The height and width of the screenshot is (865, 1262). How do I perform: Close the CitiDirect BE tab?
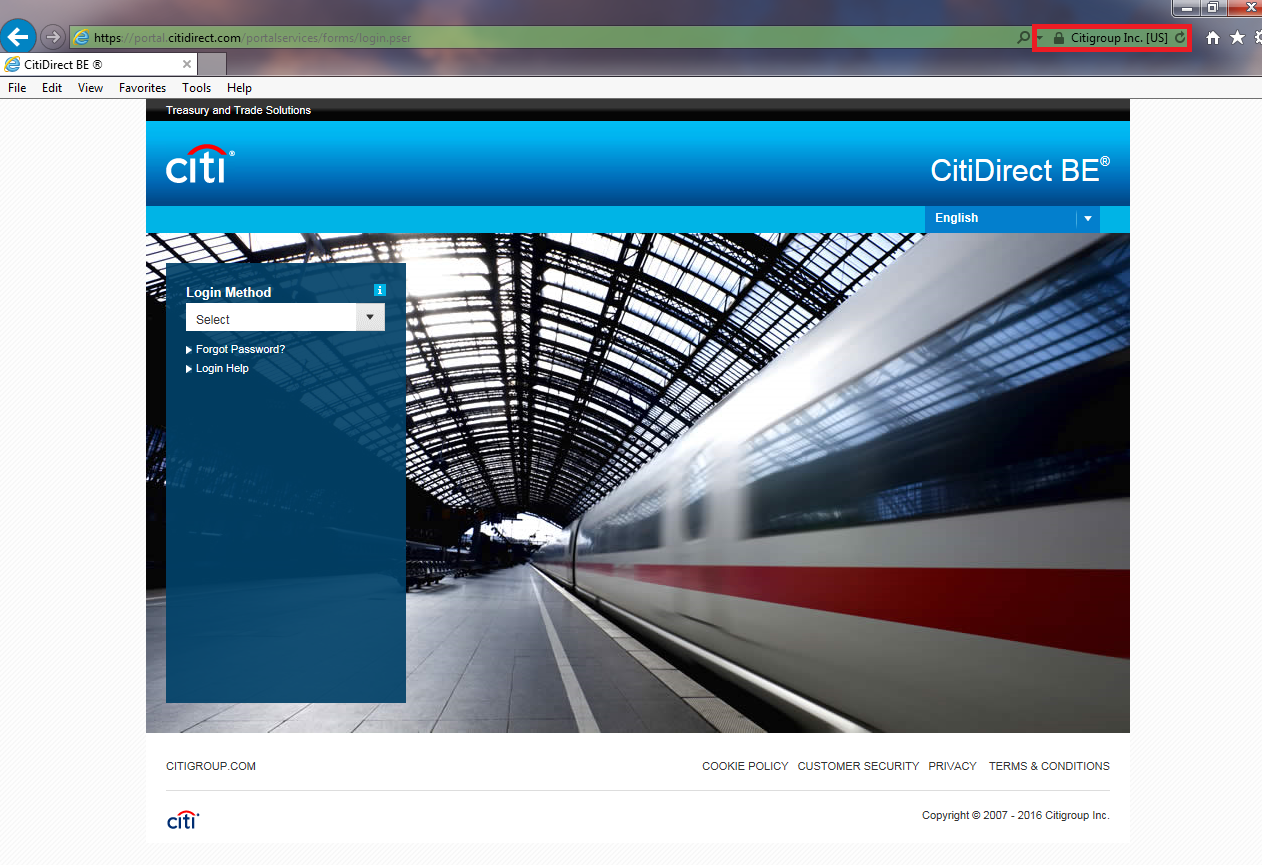pos(187,64)
